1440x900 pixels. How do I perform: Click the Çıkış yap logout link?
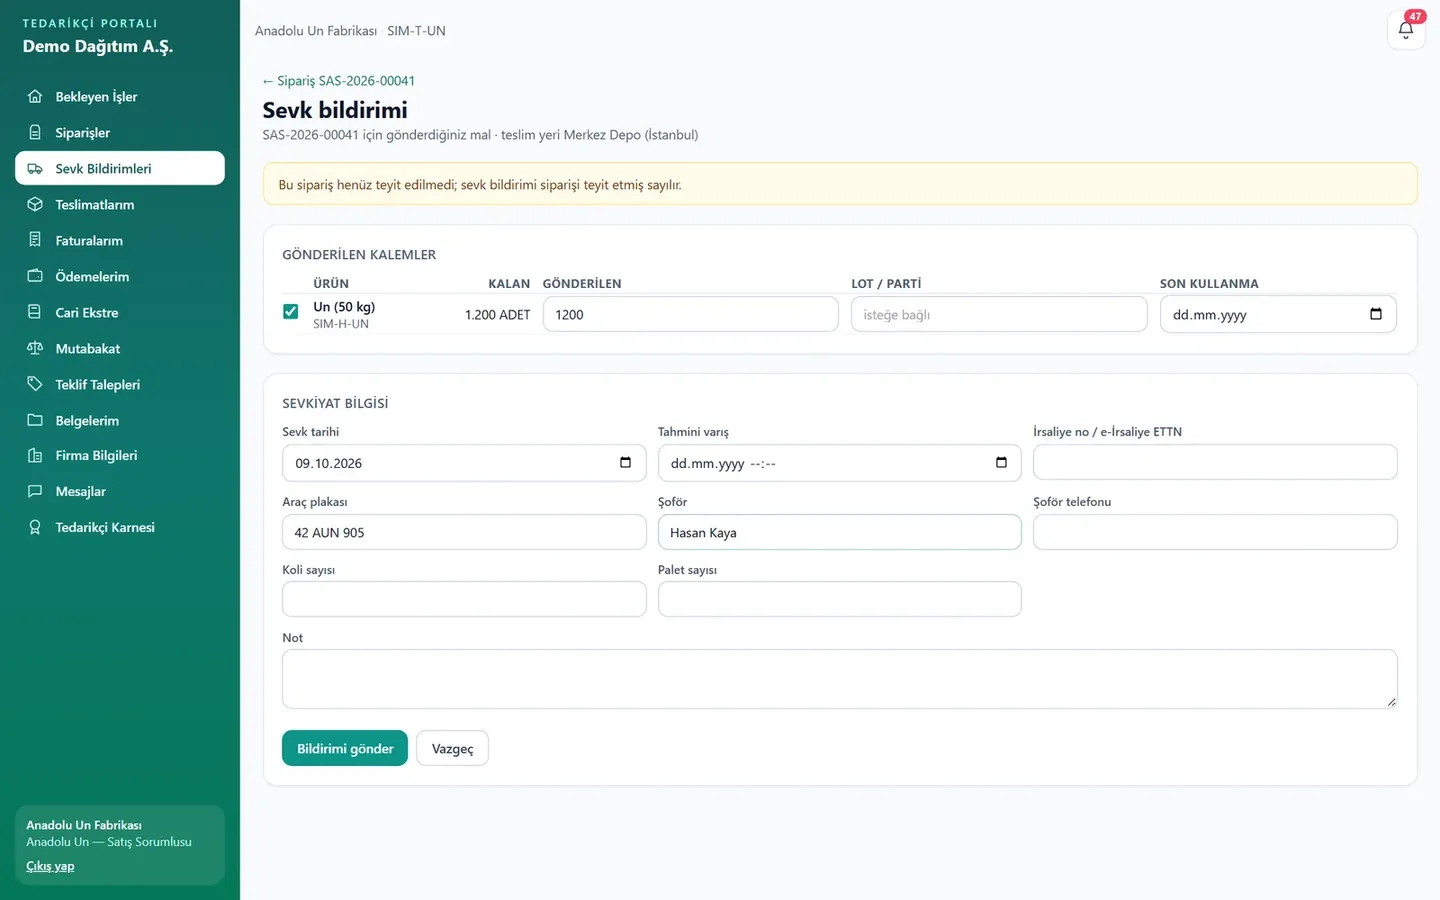tap(50, 866)
